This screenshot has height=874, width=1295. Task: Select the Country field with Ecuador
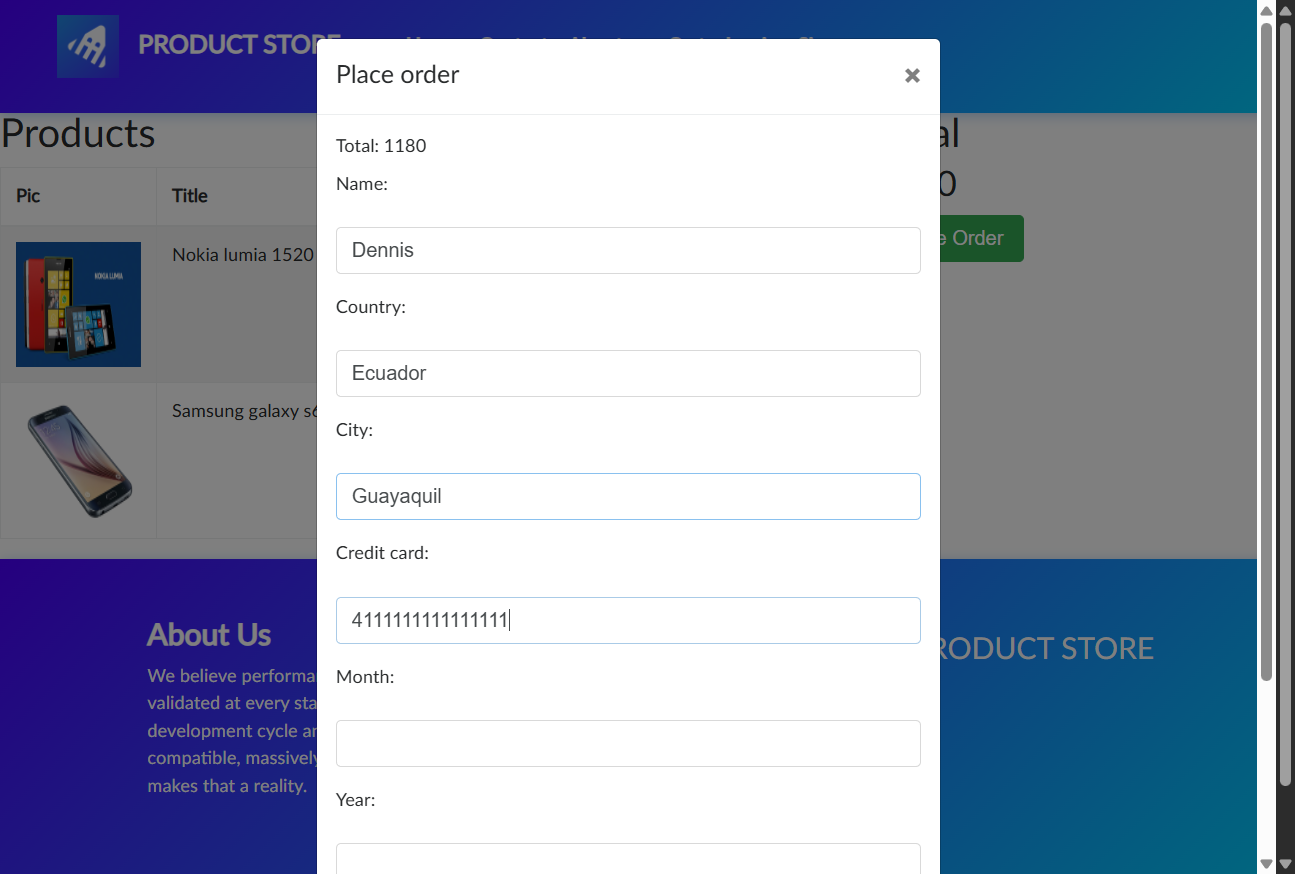pyautogui.click(x=628, y=373)
